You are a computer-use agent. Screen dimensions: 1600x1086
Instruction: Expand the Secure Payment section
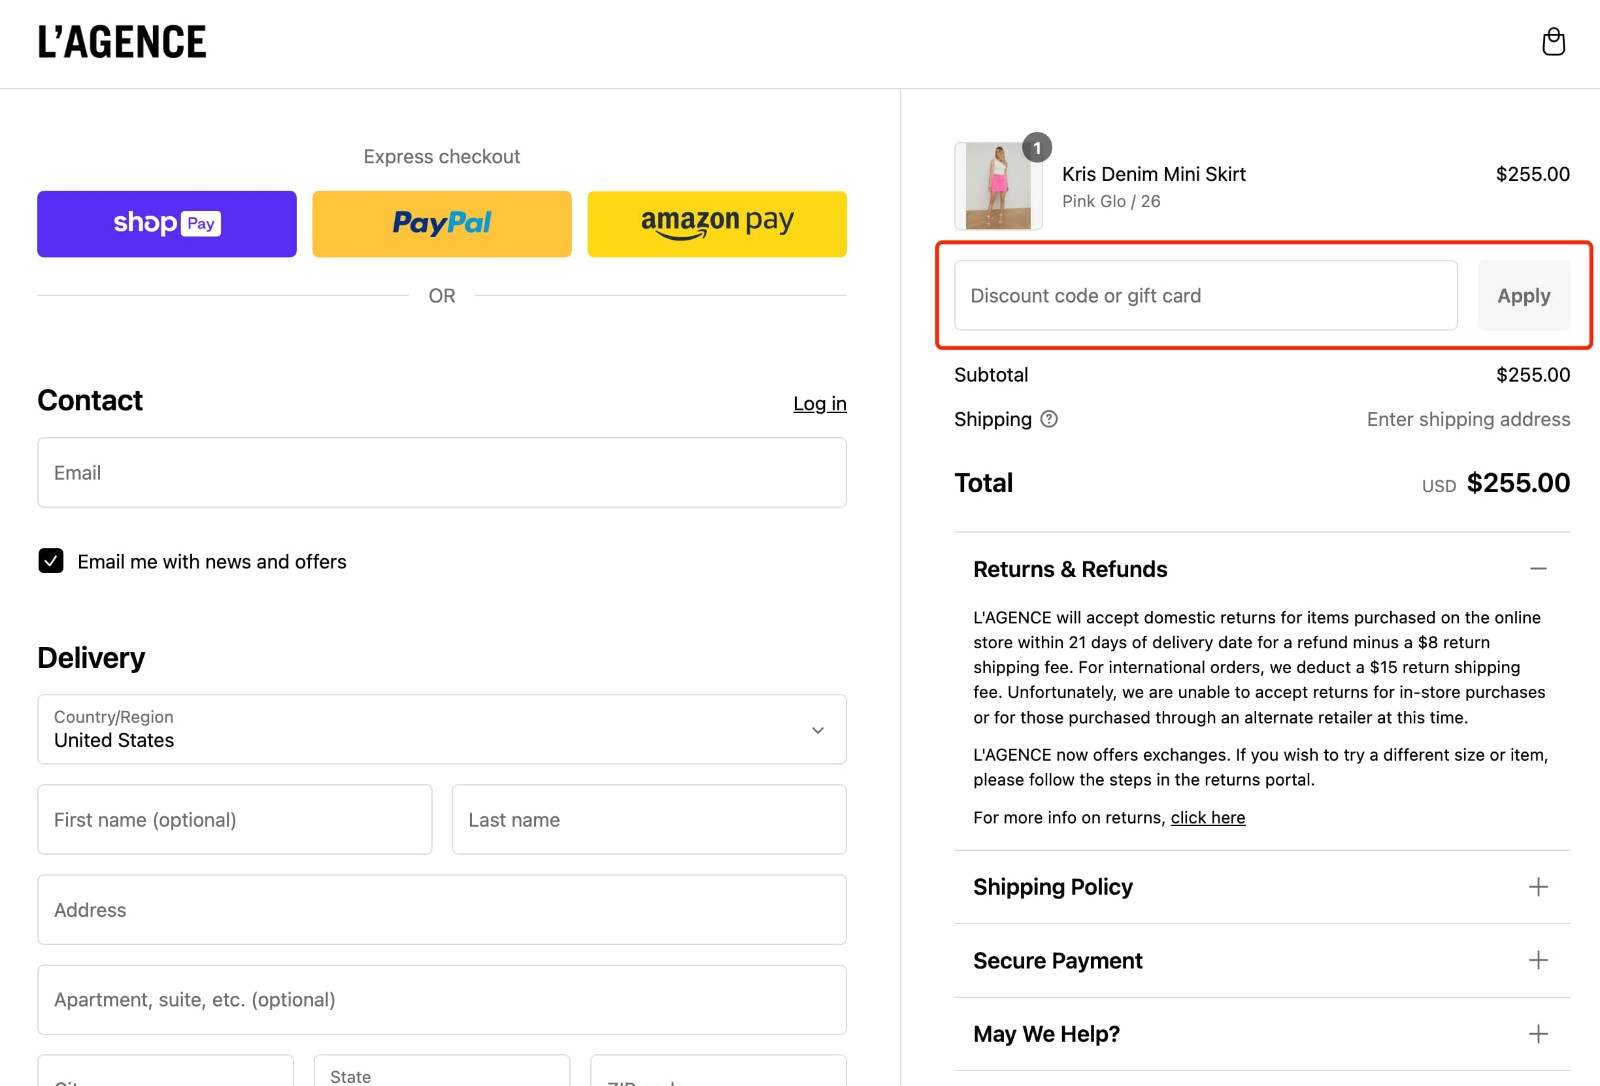coord(1538,960)
